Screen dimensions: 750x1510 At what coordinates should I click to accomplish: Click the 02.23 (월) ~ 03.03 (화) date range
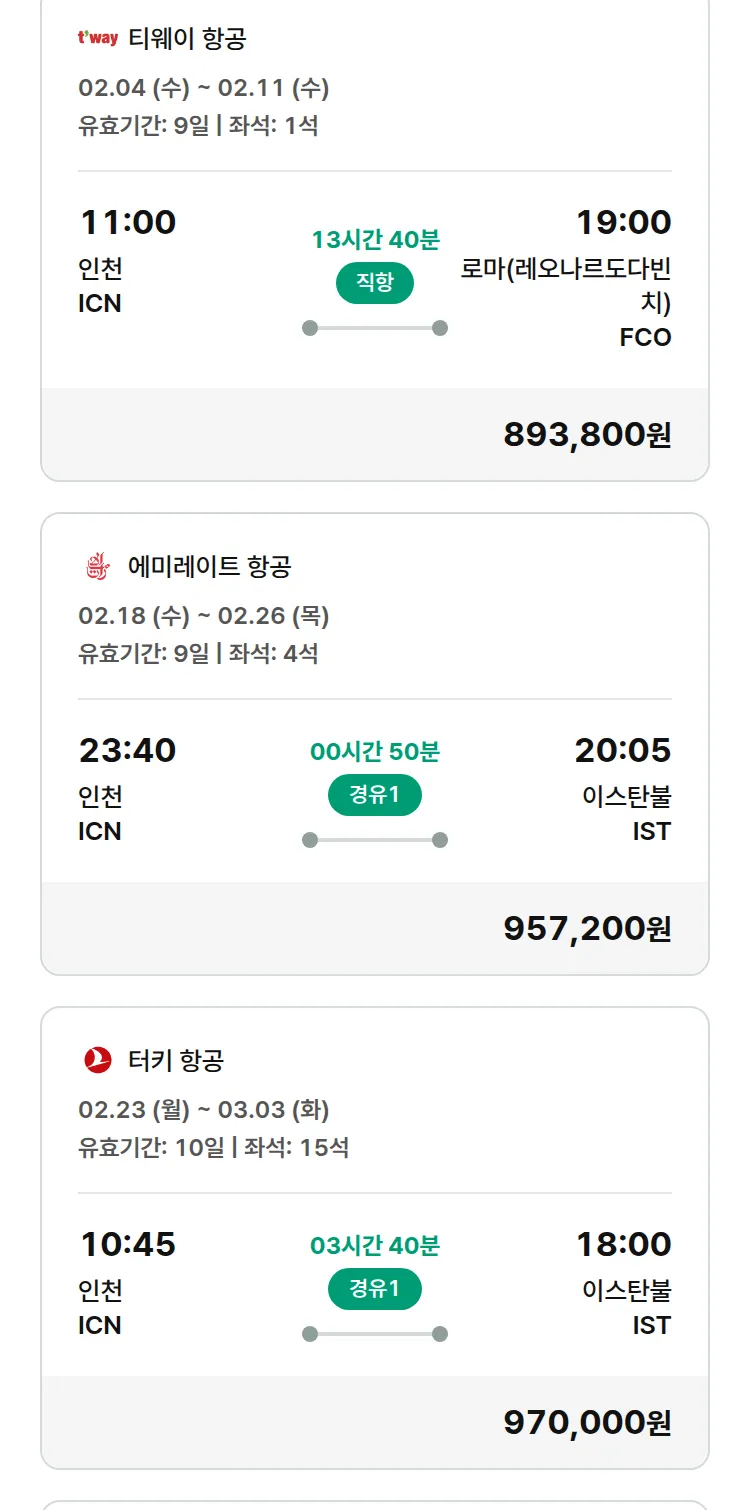click(204, 1110)
